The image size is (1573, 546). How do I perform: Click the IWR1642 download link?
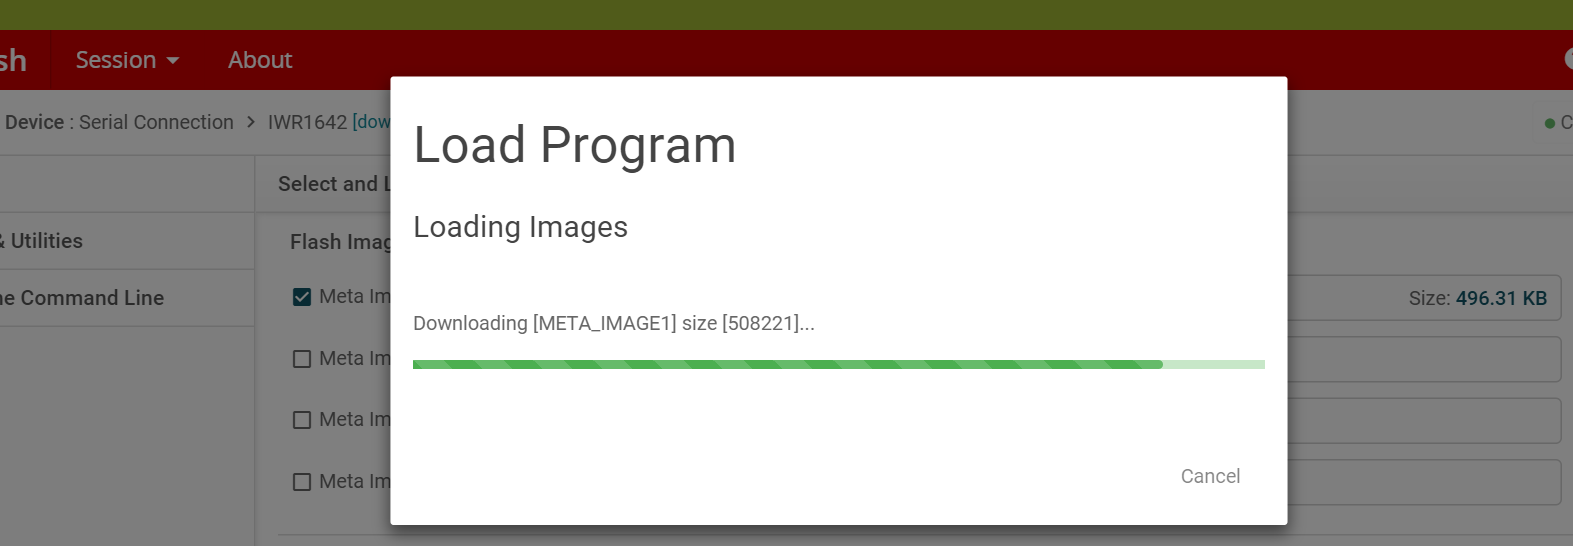371,122
